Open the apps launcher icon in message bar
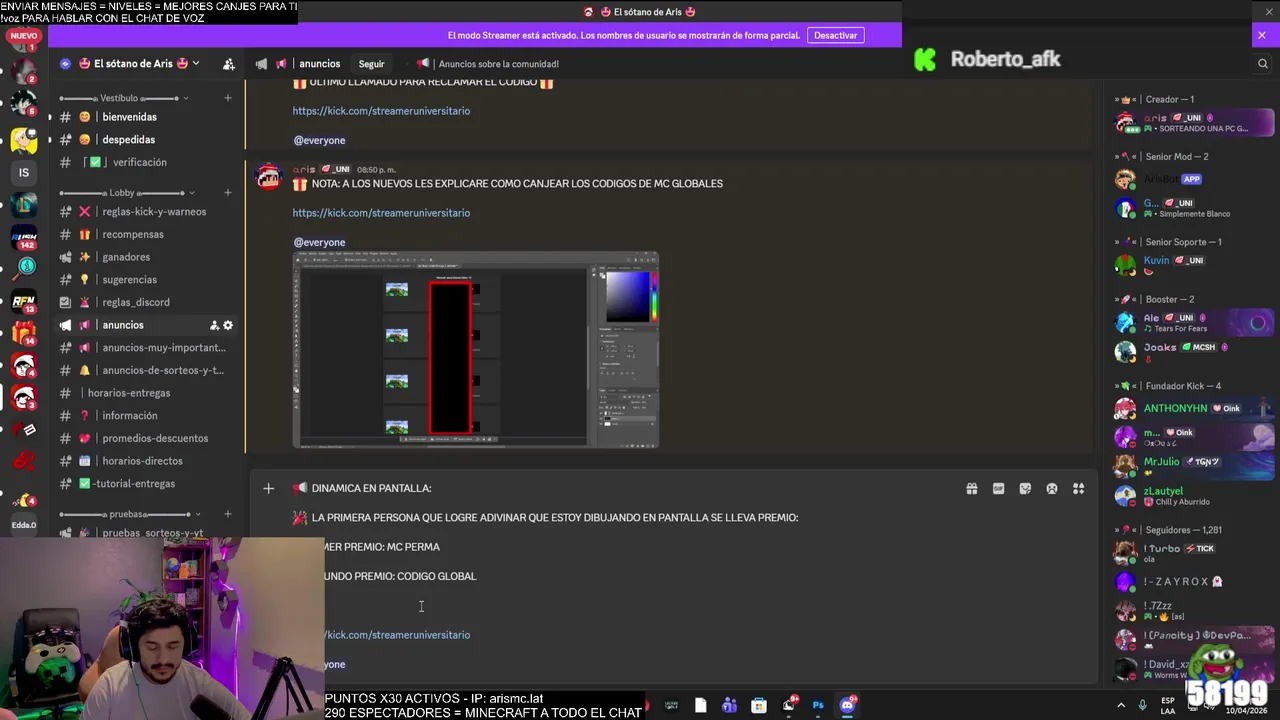The height and width of the screenshot is (720, 1280). [x=1078, y=489]
